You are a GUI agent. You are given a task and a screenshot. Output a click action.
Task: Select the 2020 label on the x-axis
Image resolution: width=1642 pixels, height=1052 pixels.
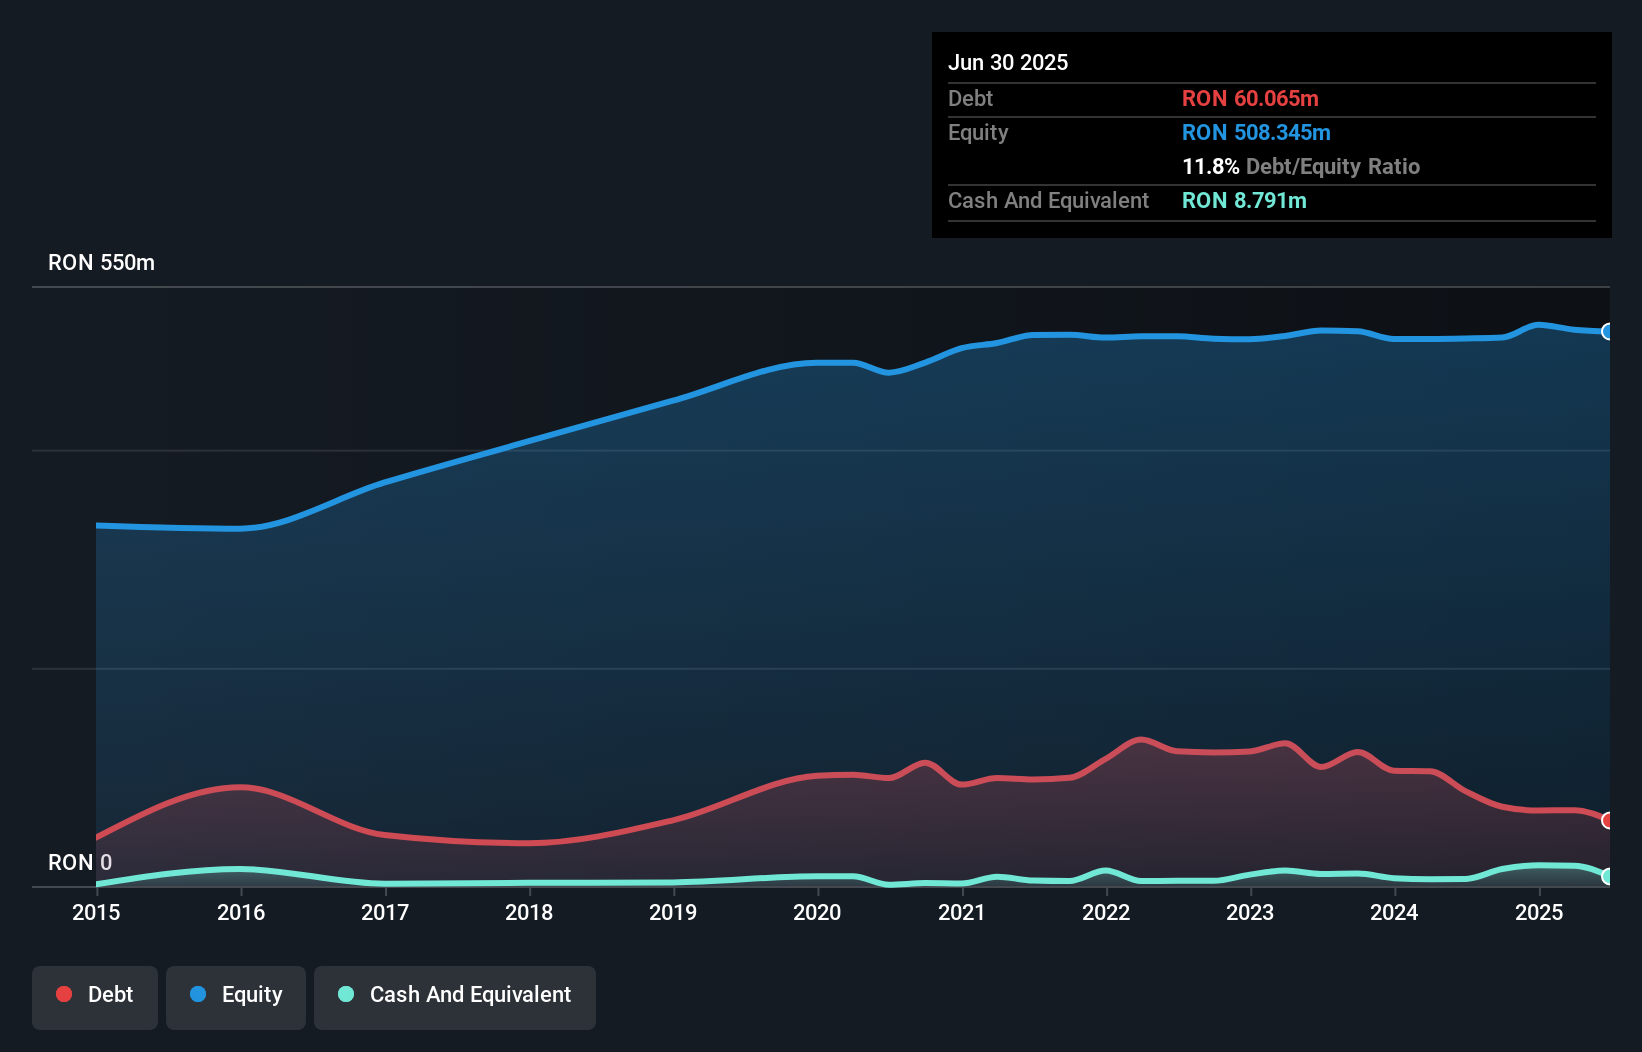pos(817,912)
